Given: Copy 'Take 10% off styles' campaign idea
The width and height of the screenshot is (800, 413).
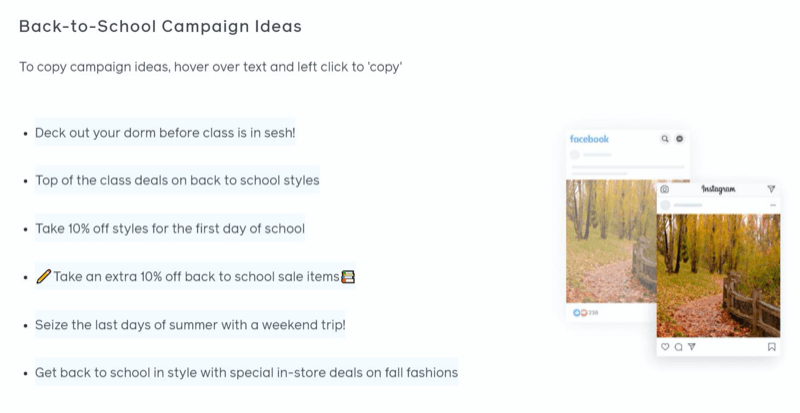Looking at the screenshot, I should pos(170,228).
